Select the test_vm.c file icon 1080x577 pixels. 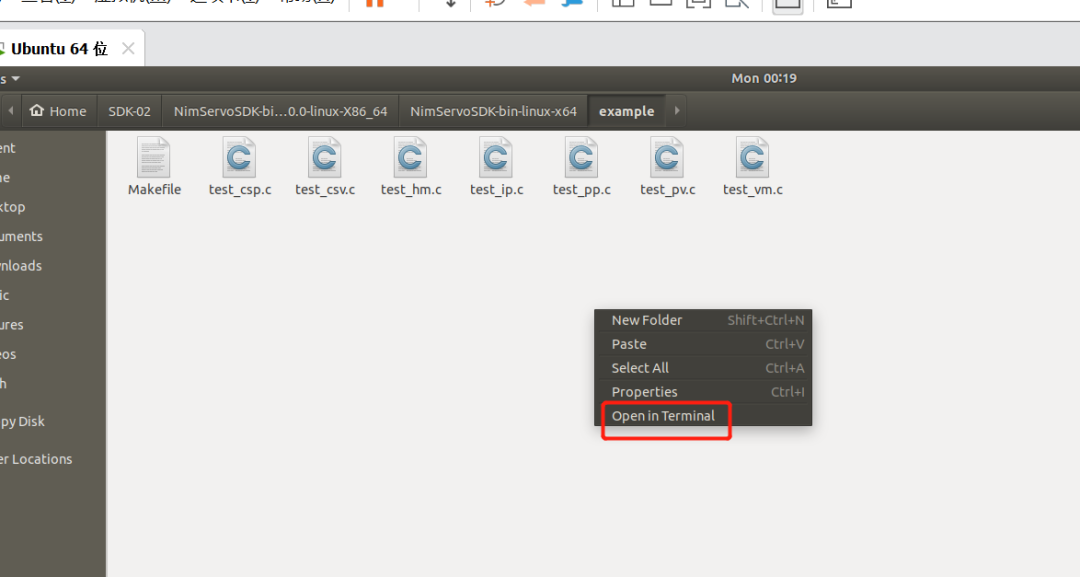coord(752,158)
